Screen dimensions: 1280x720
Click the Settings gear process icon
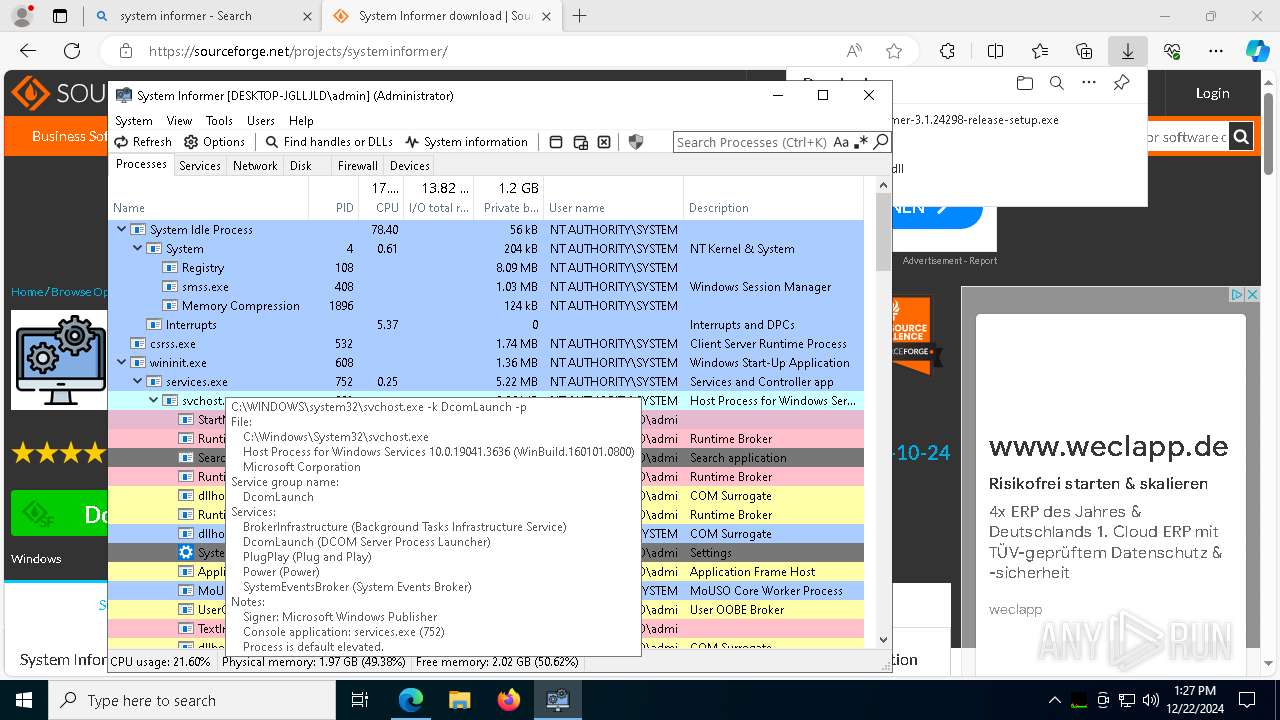pos(186,552)
